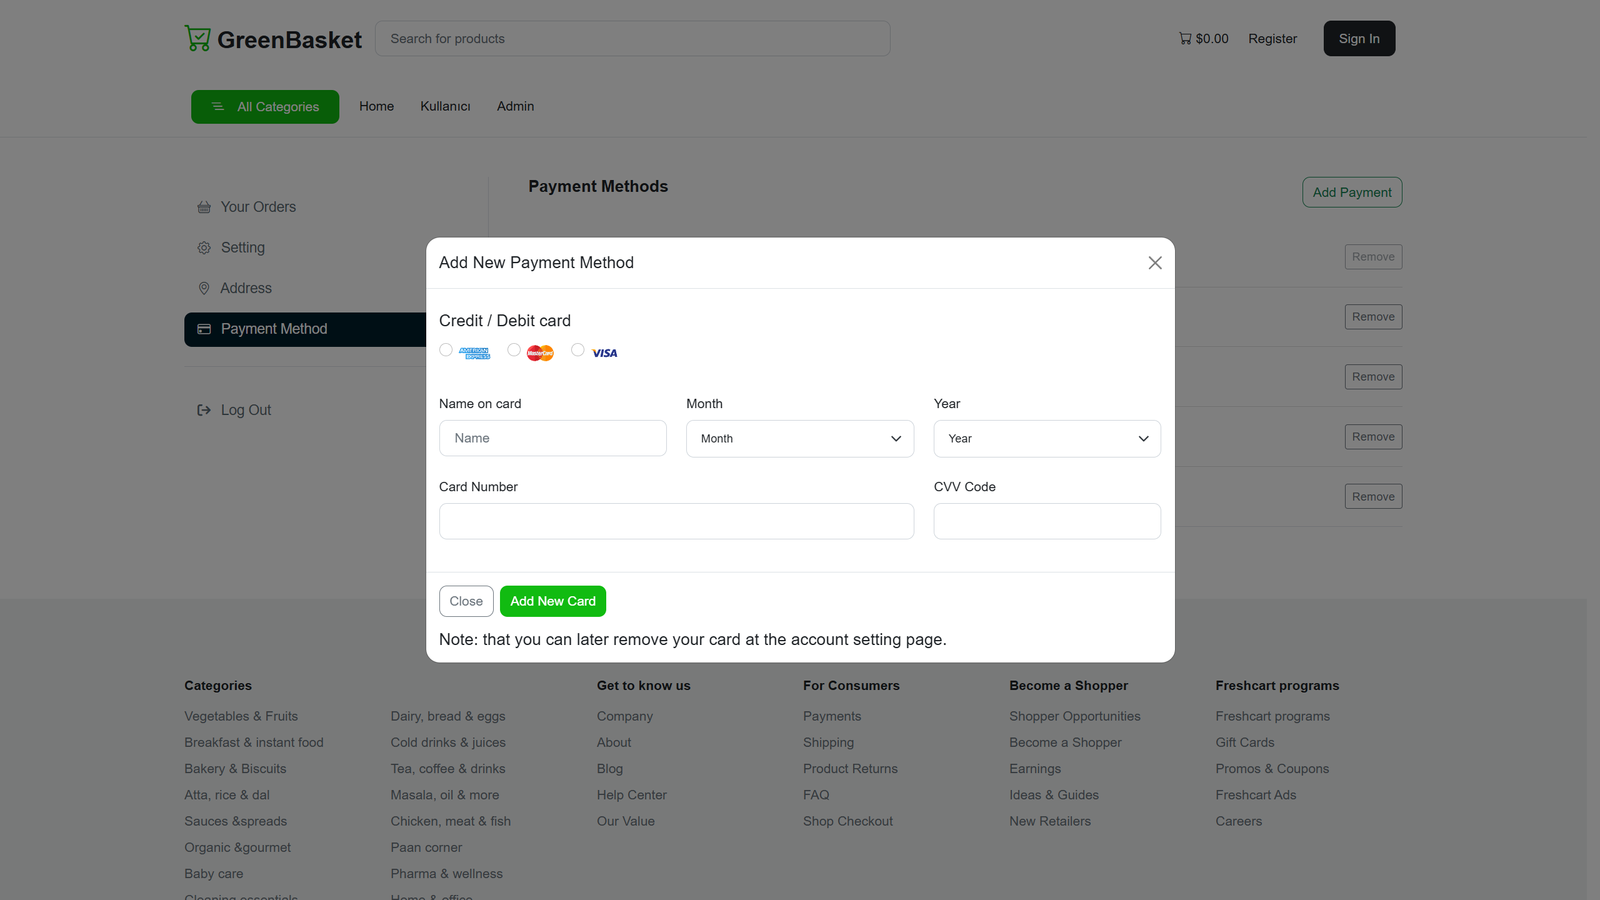The width and height of the screenshot is (1600, 900).
Task: Click the Visa card logo
Action: tap(604, 353)
